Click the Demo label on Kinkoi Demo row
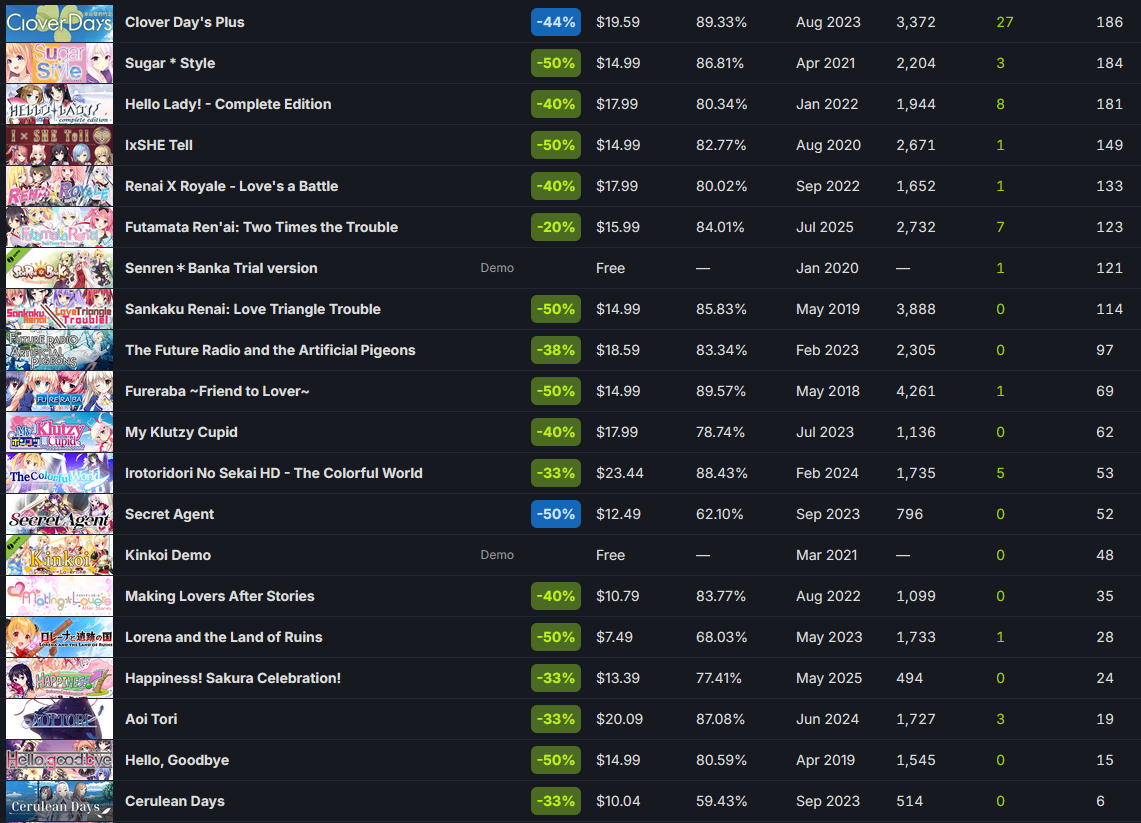Viewport: 1141px width, 823px height. click(497, 555)
